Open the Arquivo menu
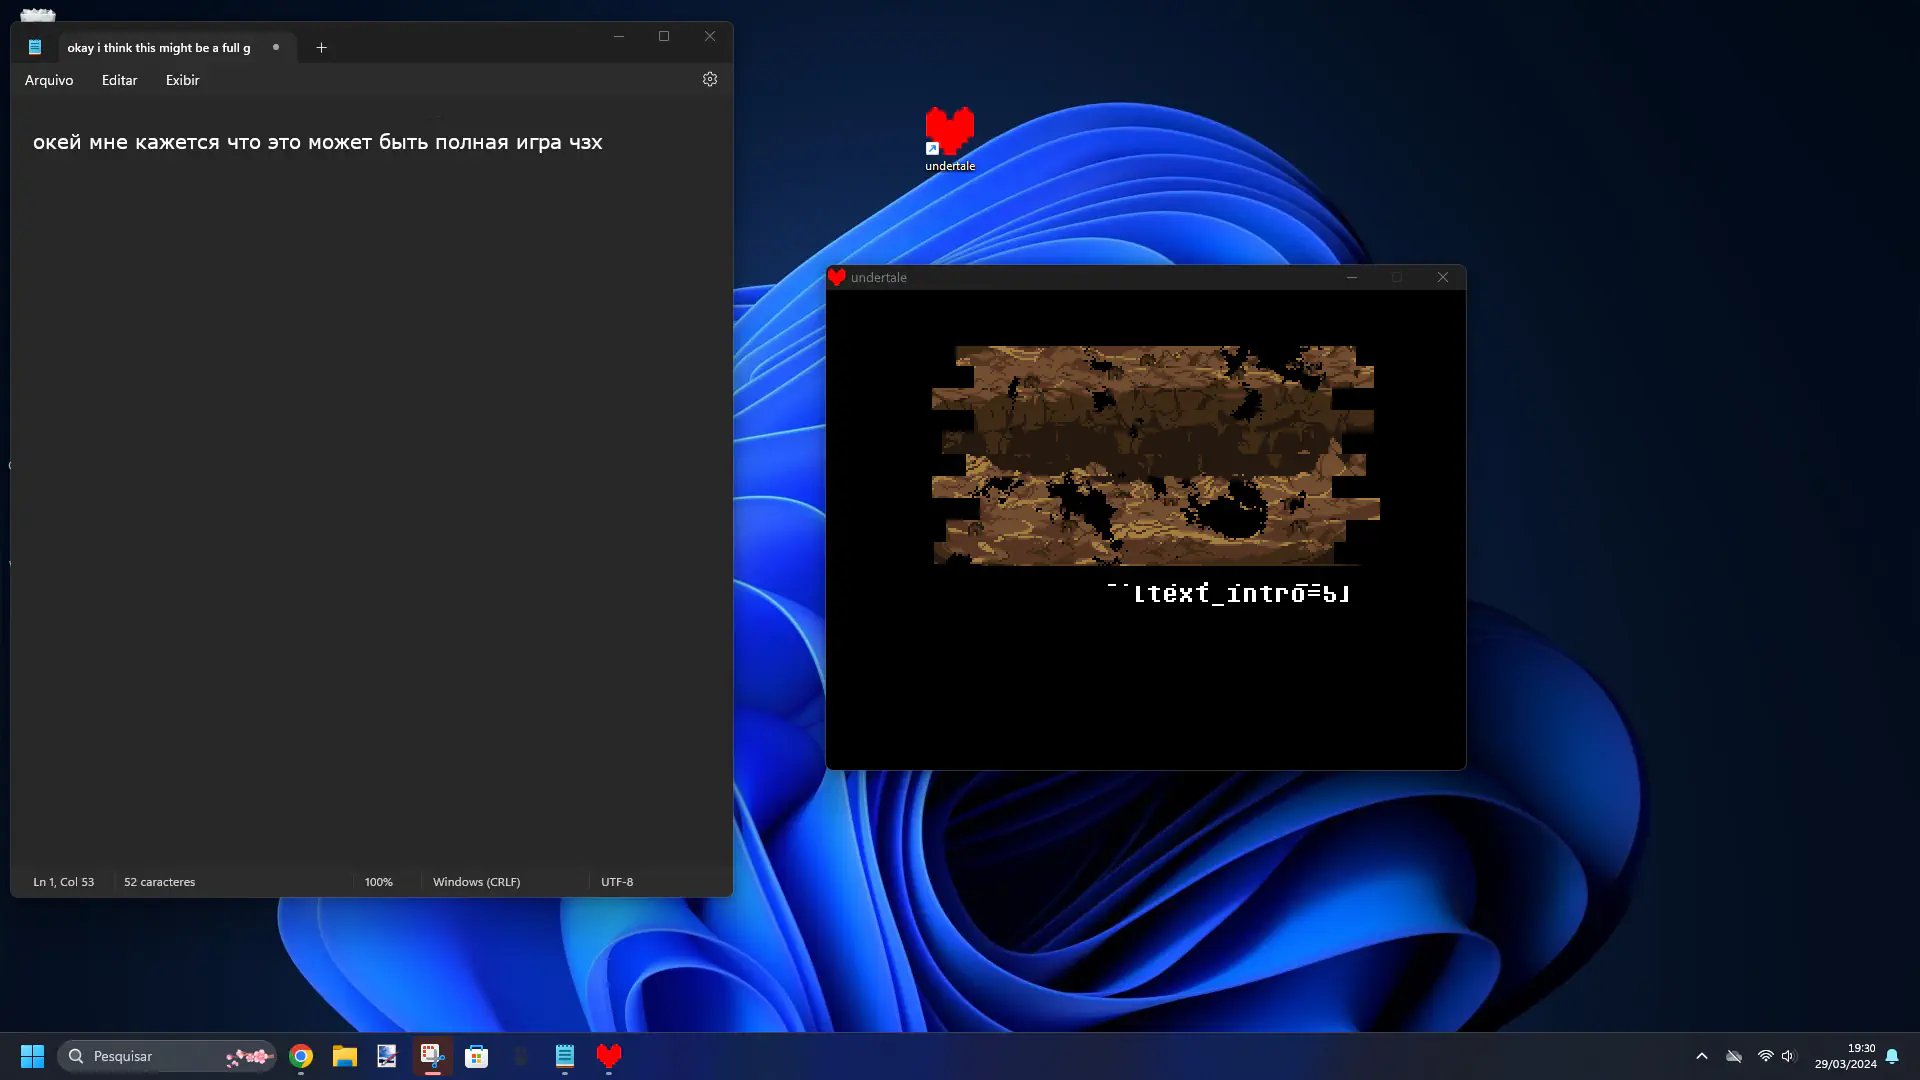The height and width of the screenshot is (1080, 1920). (49, 80)
